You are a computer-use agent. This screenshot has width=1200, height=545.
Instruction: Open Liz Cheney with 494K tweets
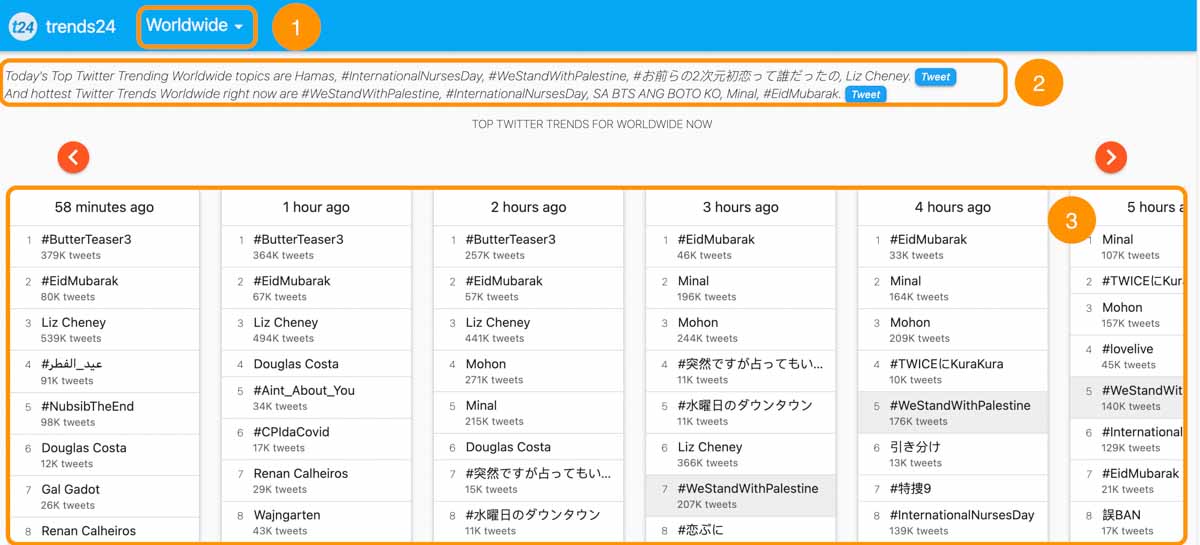pos(285,323)
